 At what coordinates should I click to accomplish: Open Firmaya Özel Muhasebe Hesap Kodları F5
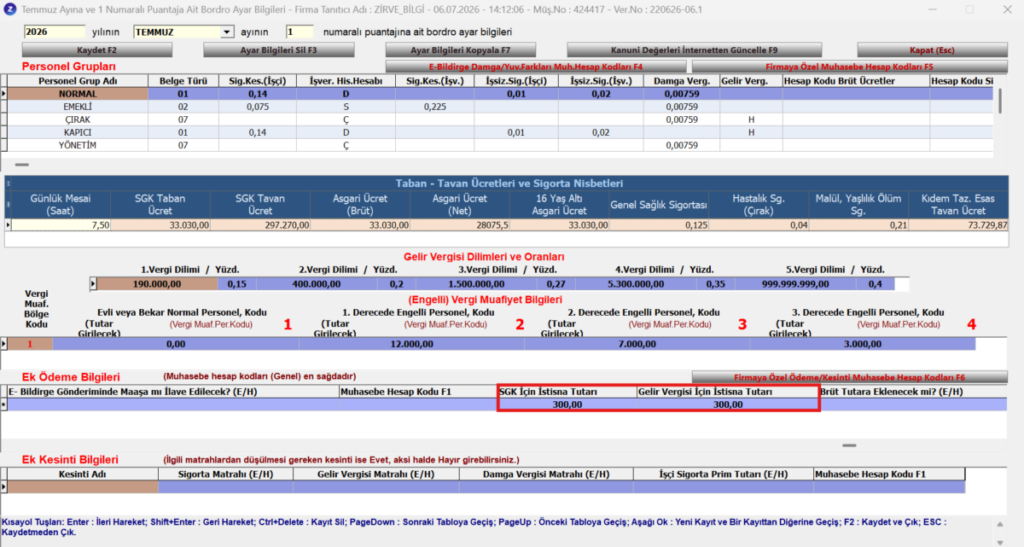(x=849, y=67)
